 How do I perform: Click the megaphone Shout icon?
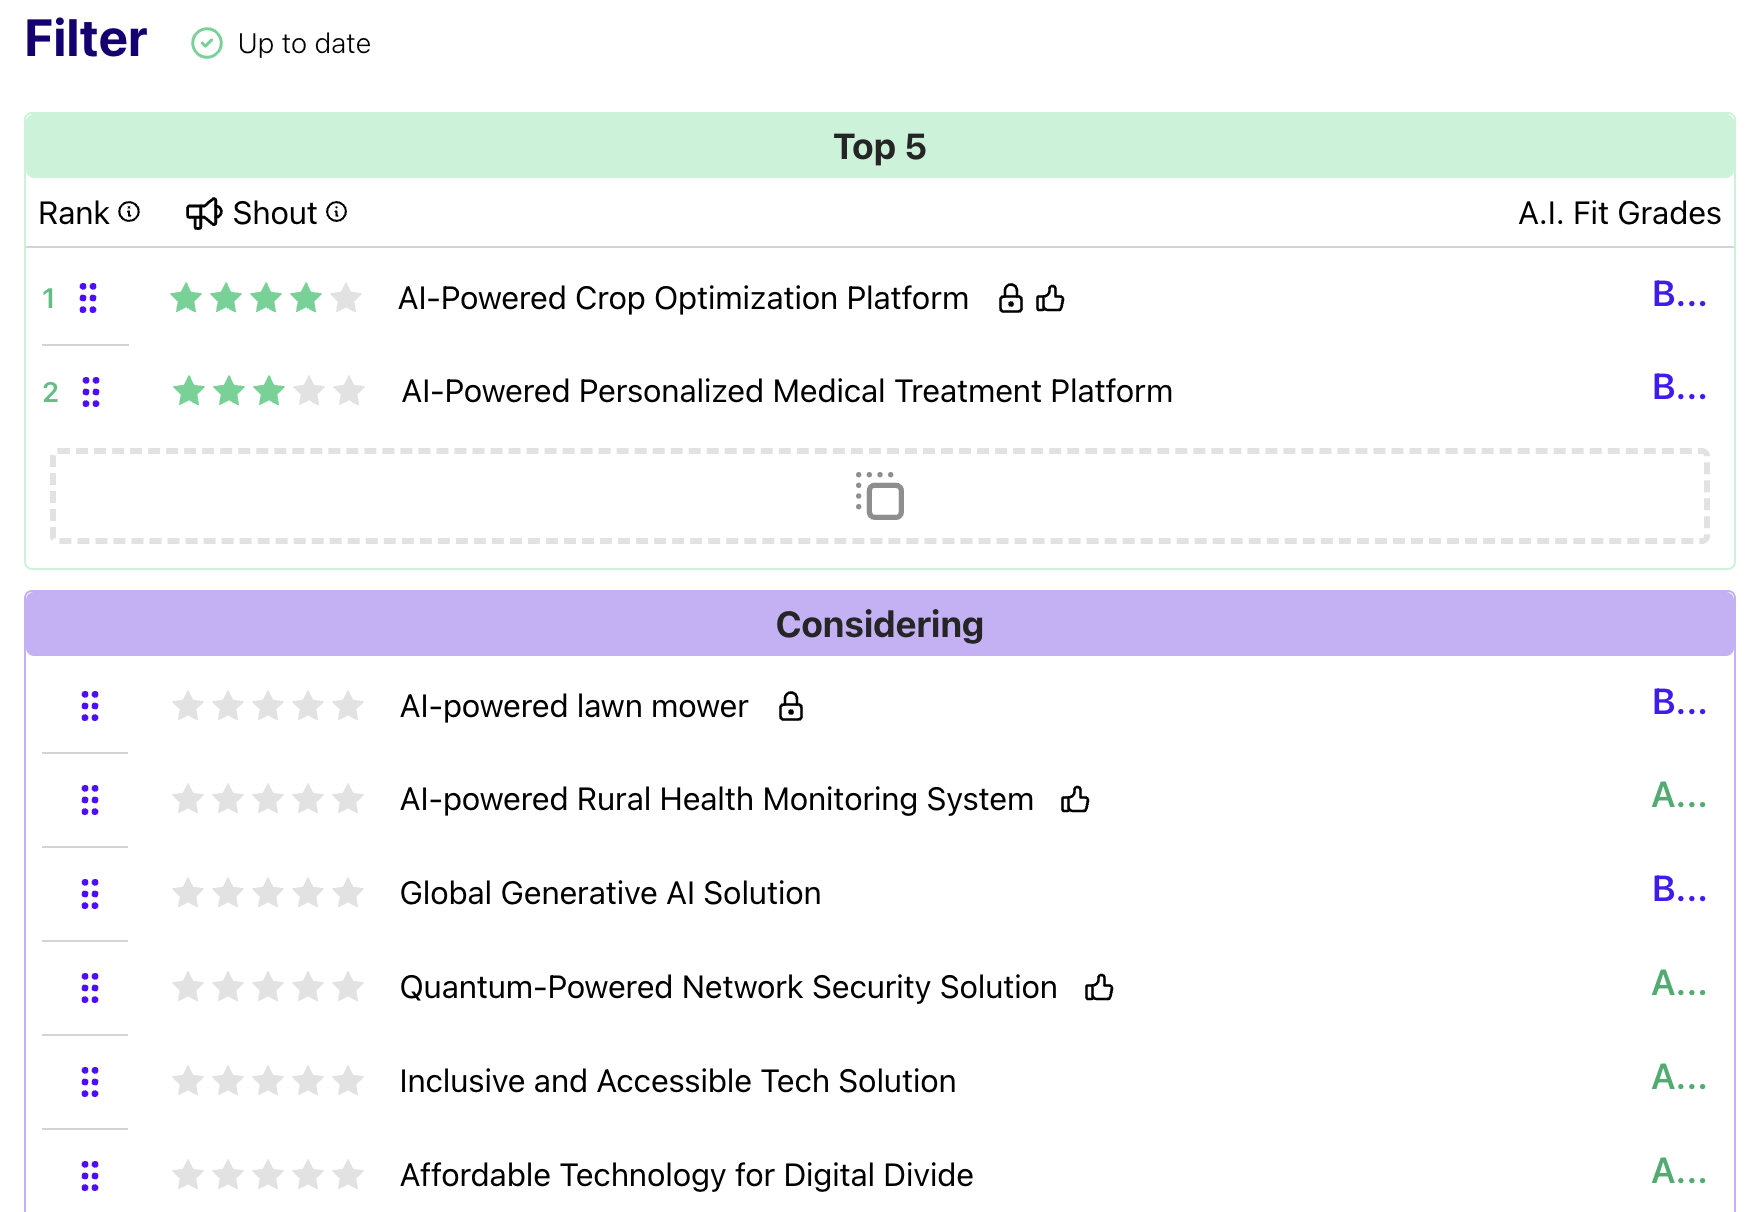(204, 213)
